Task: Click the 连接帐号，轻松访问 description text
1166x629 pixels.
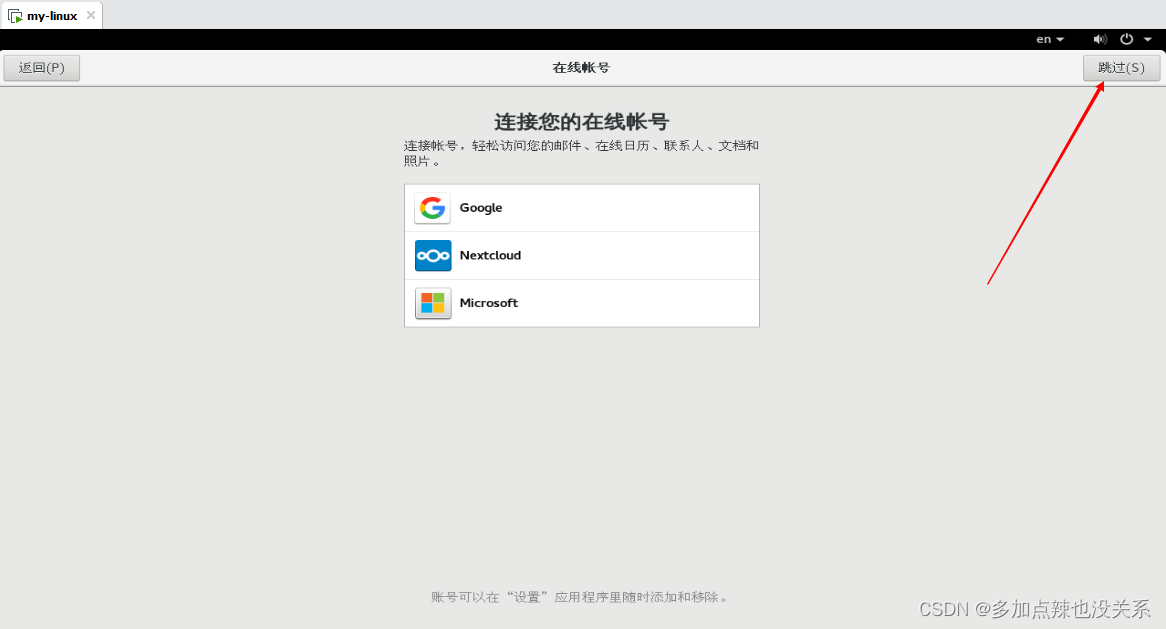Action: click(x=582, y=153)
